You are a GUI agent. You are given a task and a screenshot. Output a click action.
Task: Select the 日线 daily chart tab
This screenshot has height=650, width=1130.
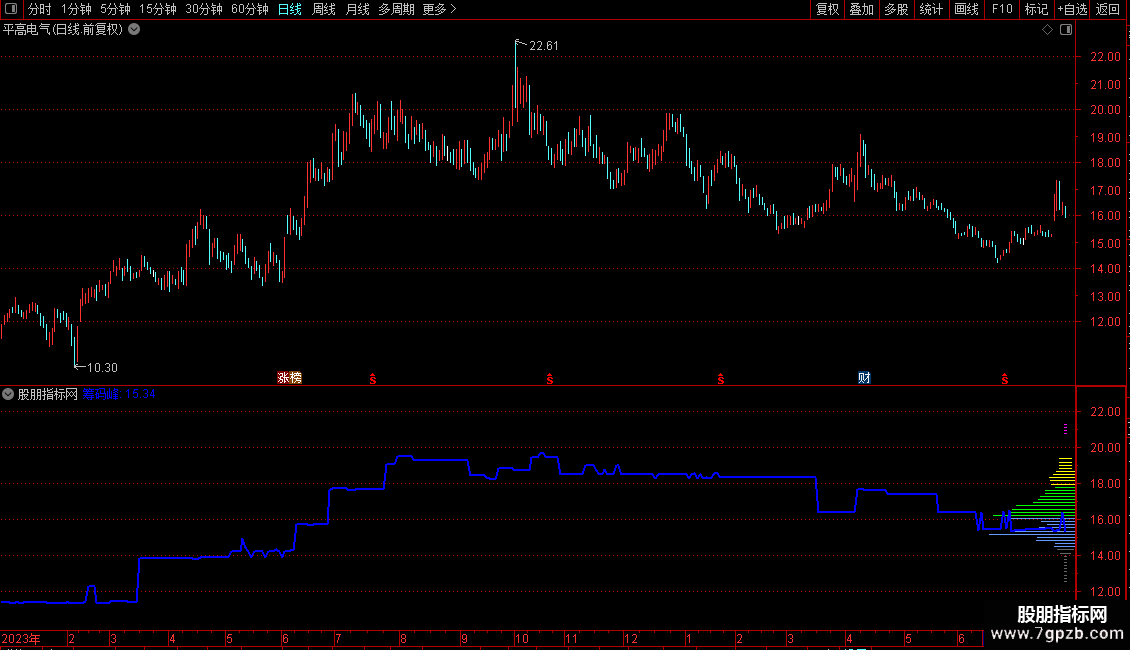tap(290, 9)
